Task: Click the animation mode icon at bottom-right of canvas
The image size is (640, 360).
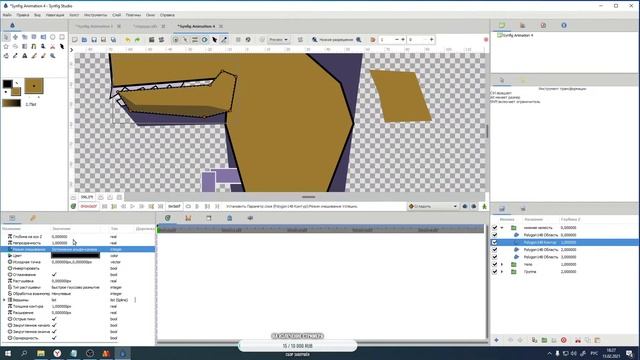Action: 484,207
